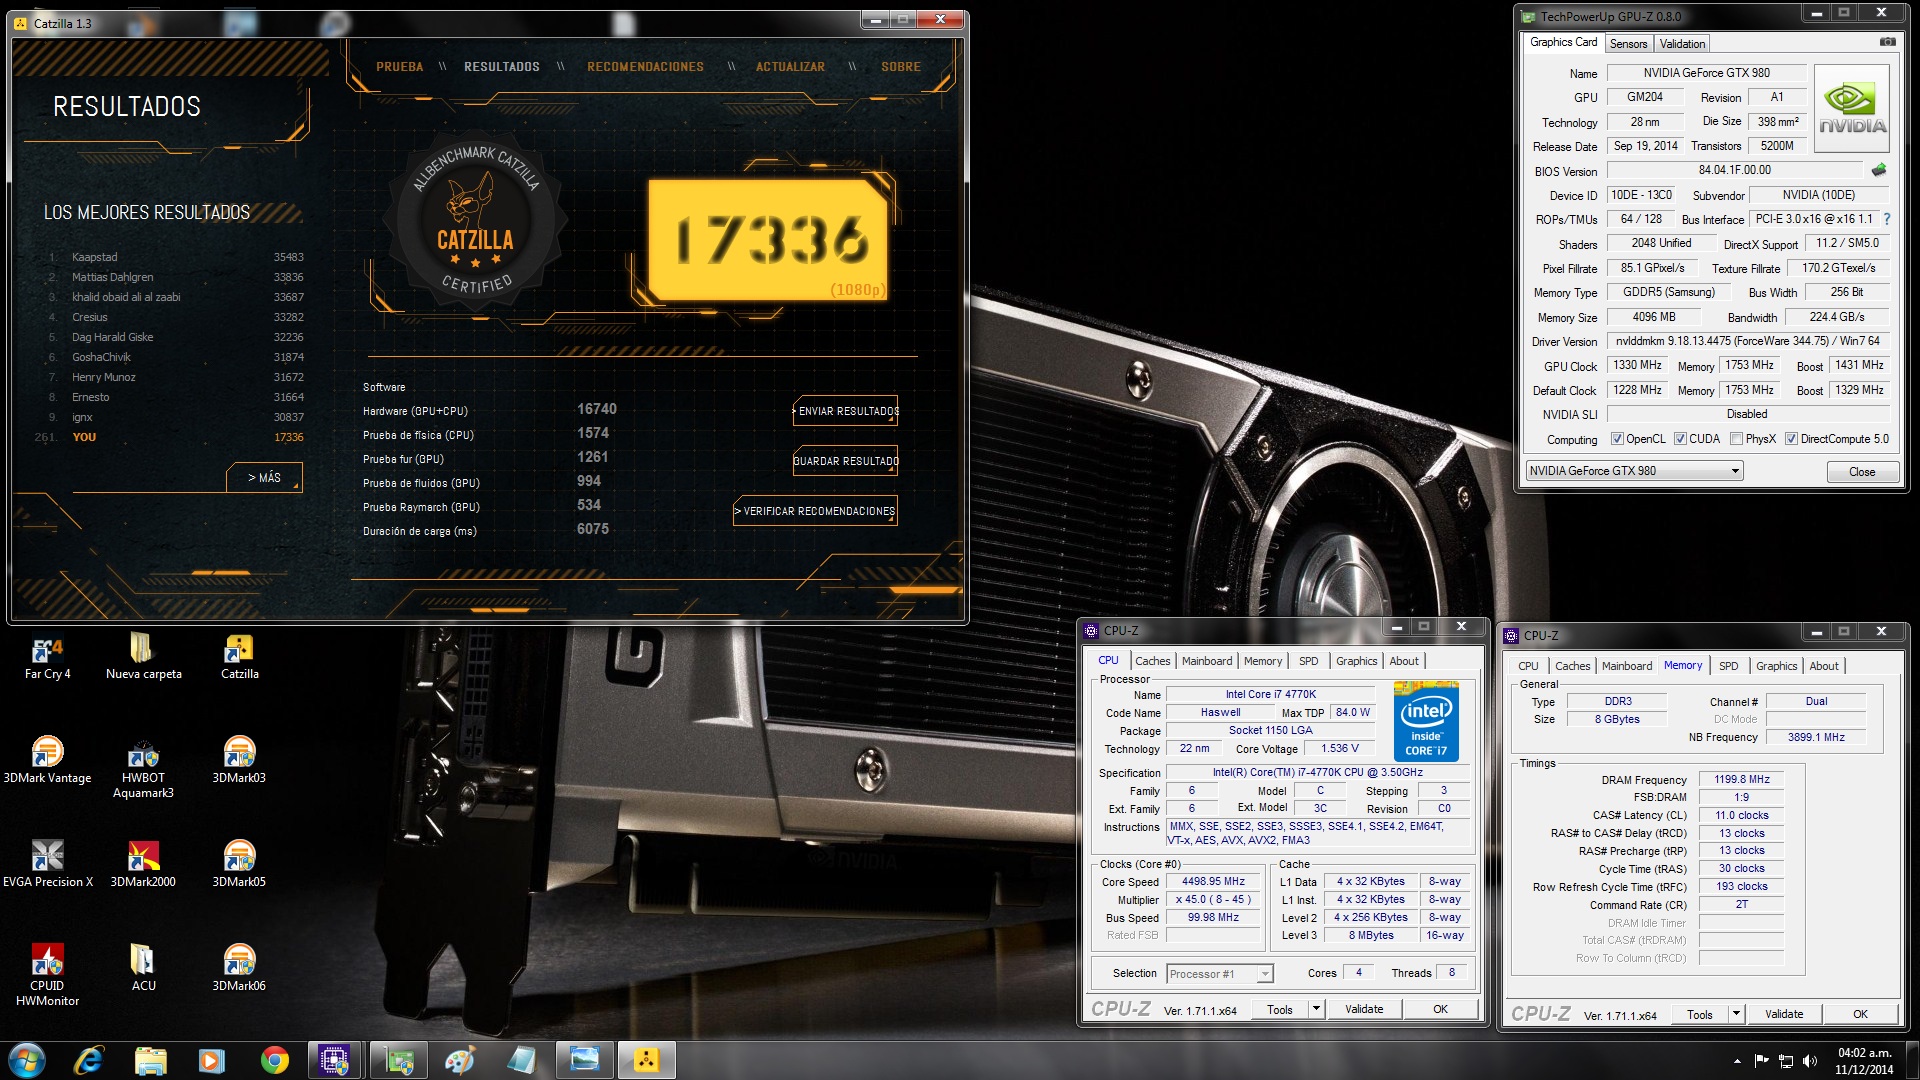Open Catzilla PRUEBA tab

[x=399, y=67]
